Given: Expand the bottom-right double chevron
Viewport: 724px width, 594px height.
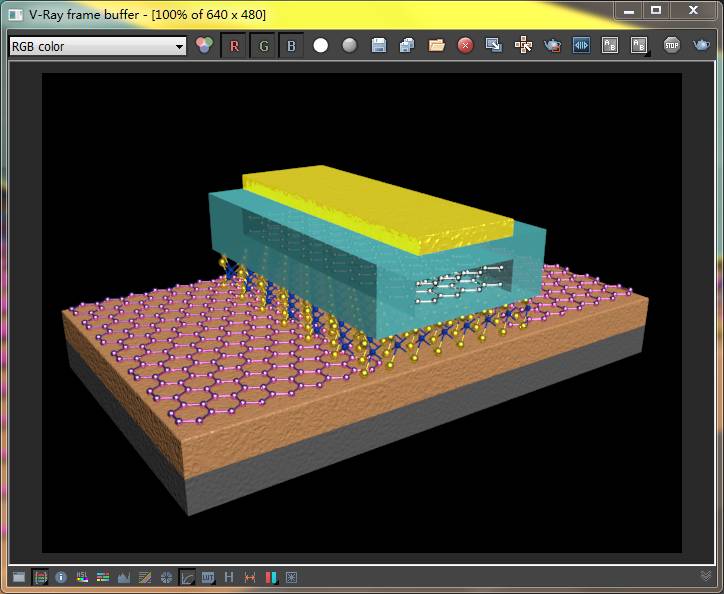Looking at the screenshot, I should (706, 577).
